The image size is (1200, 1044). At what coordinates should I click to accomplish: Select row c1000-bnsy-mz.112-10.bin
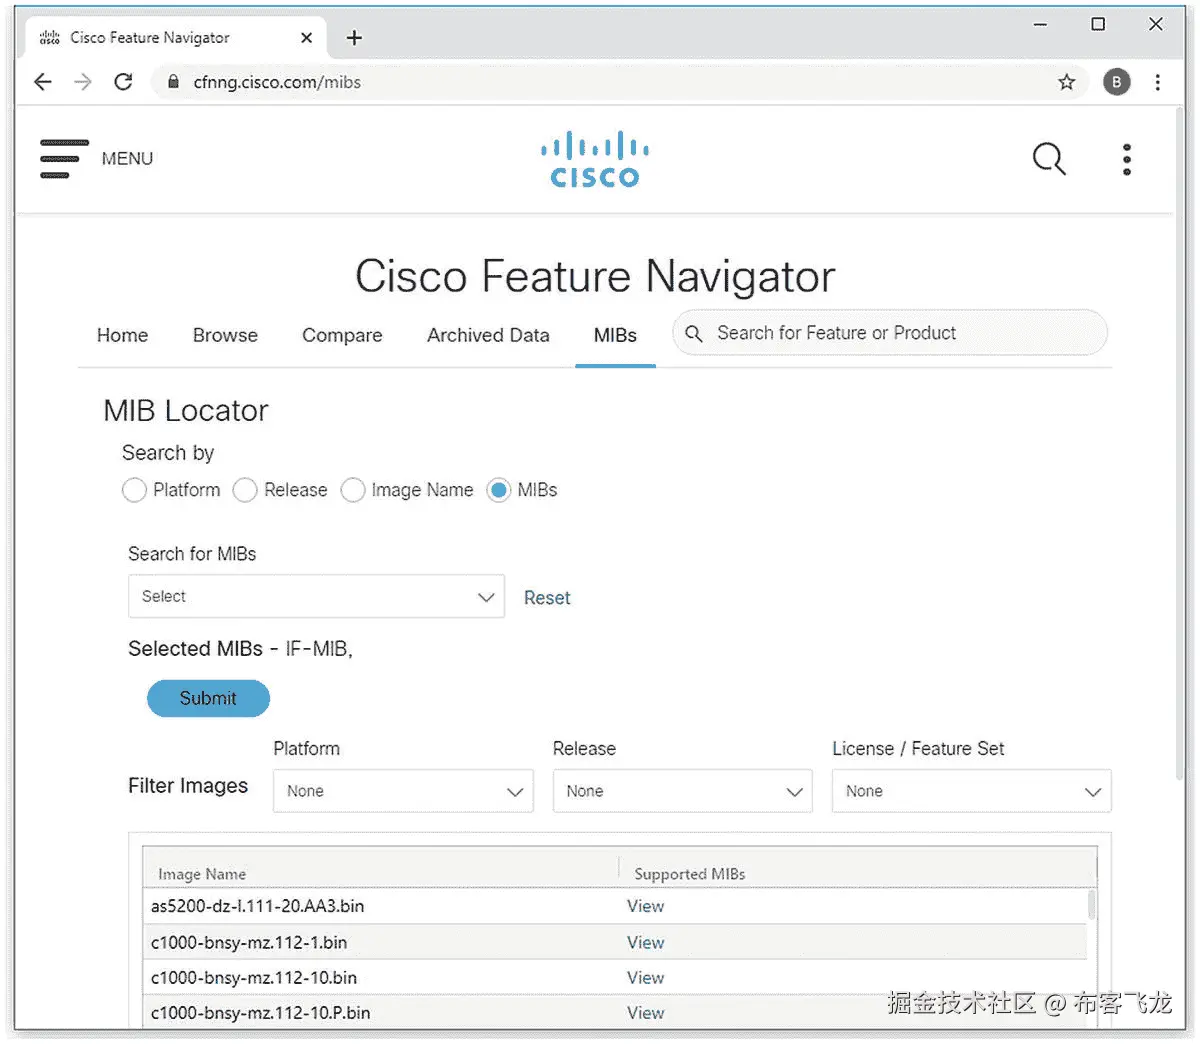[615, 977]
